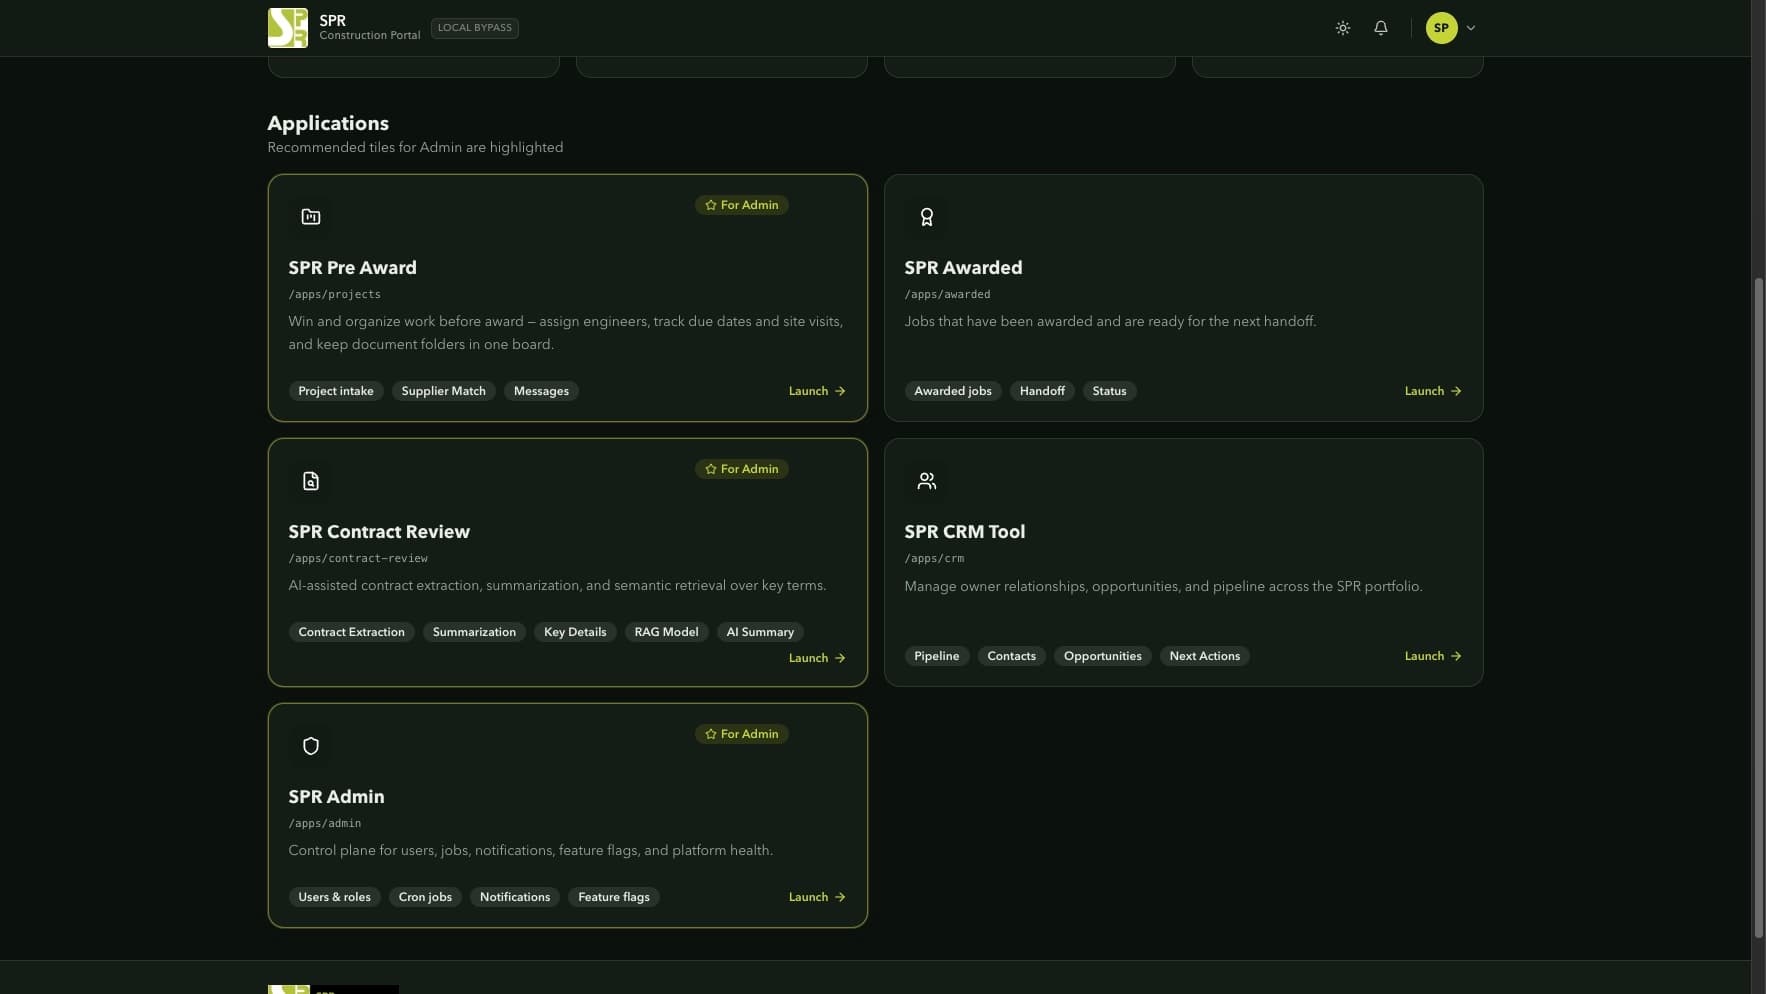Image resolution: width=1766 pixels, height=994 pixels.
Task: Click the For Admin badge on SPR Admin
Action: [742, 734]
